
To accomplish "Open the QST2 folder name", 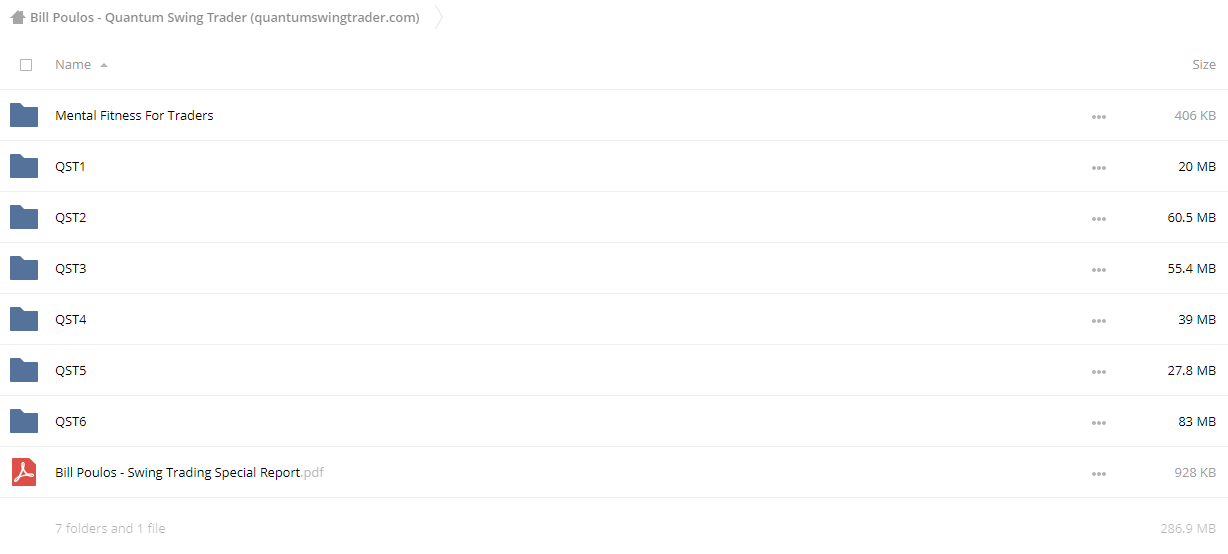I will 71,217.
